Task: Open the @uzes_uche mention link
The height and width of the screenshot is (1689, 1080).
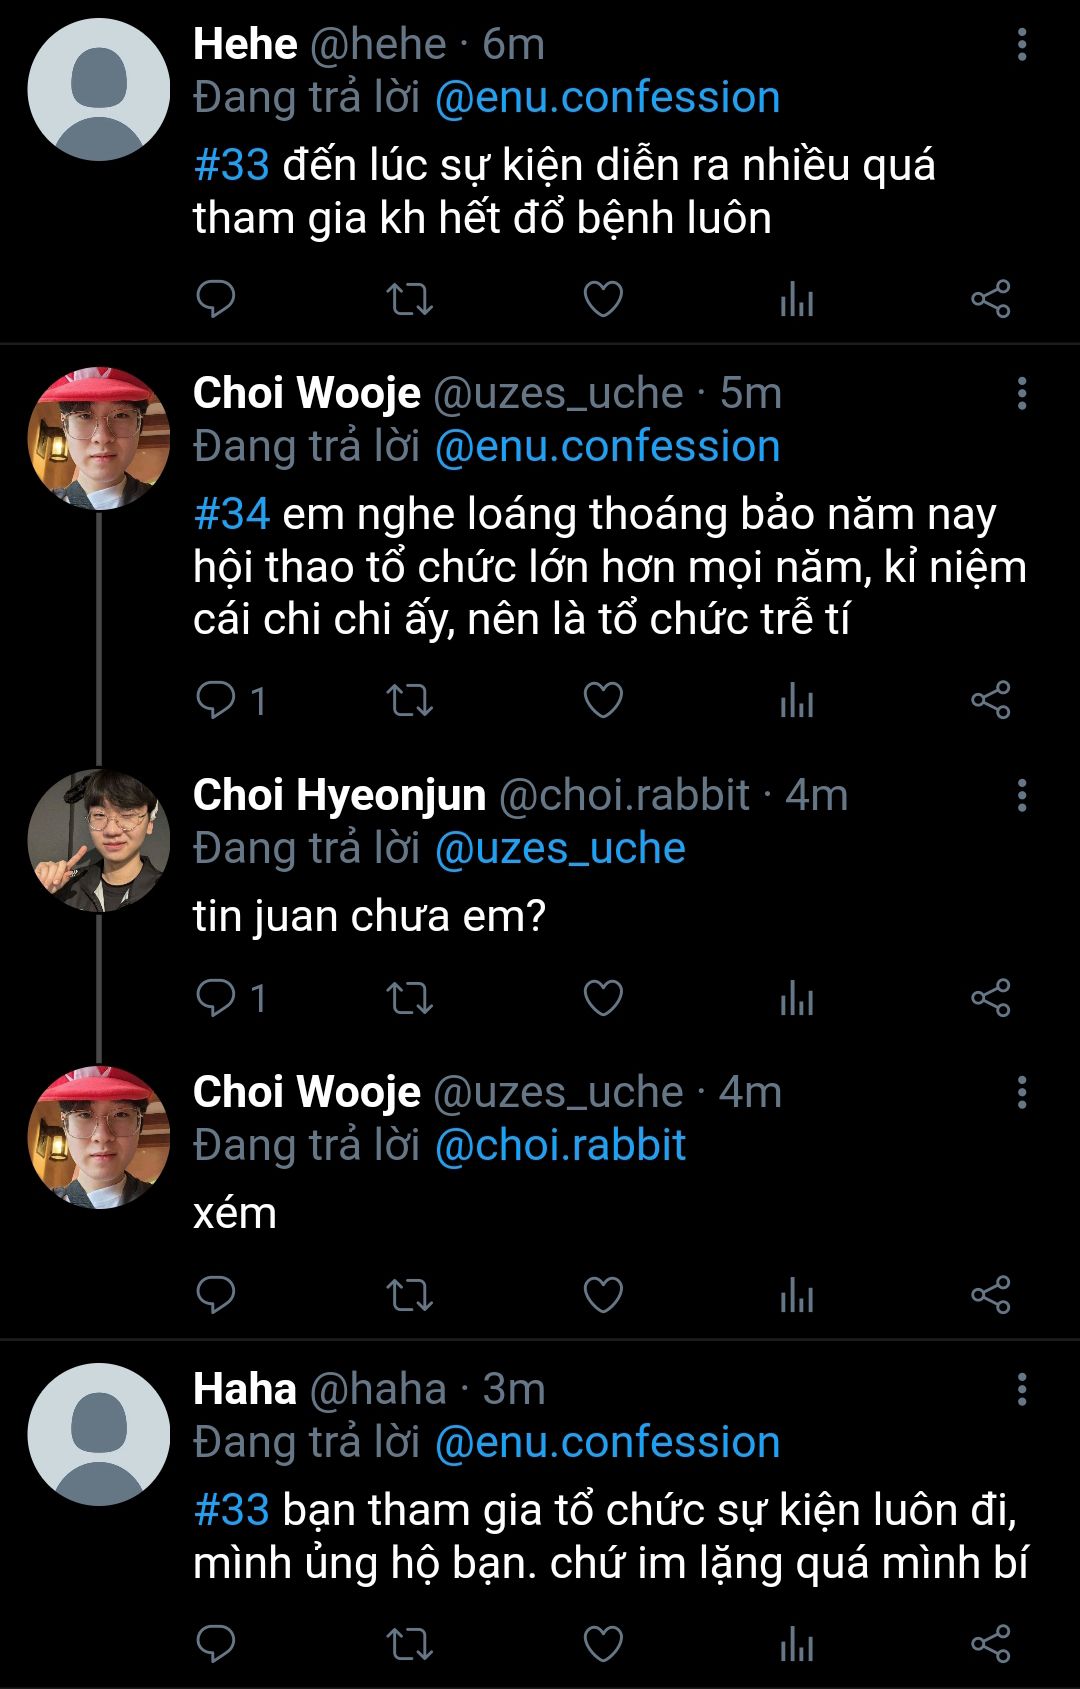Action: 560,848
